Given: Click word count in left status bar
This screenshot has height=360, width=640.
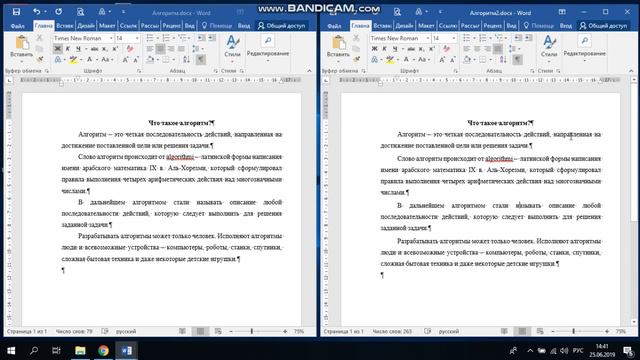Looking at the screenshot, I should click(x=74, y=331).
